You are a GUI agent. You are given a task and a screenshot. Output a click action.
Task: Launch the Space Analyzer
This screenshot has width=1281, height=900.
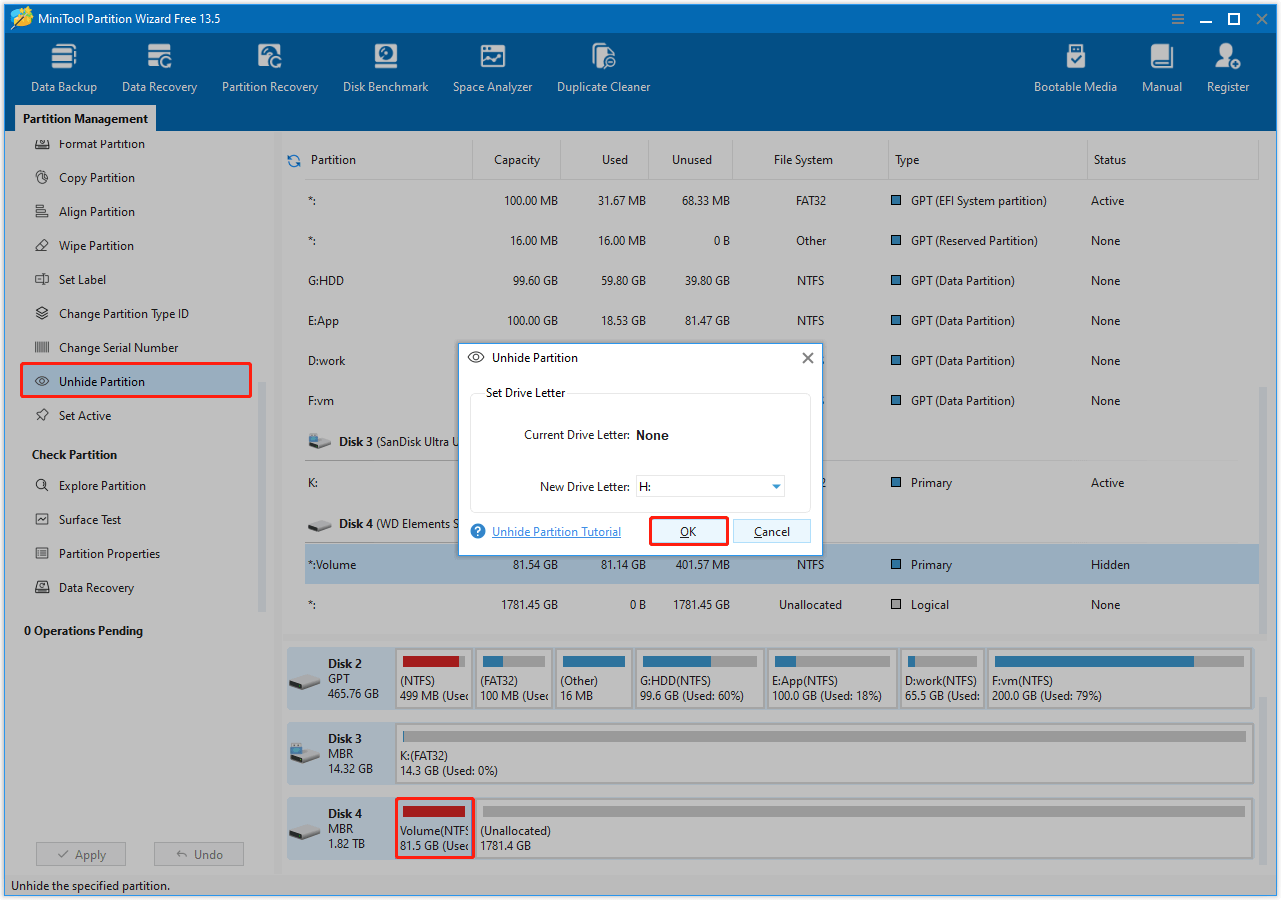coord(492,65)
